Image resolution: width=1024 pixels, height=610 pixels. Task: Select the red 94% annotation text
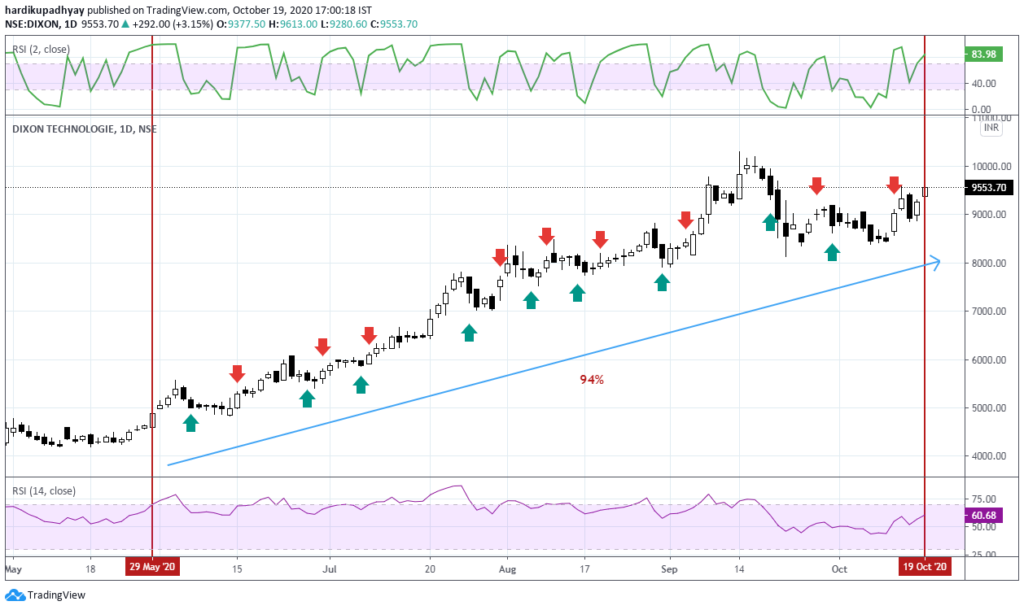(x=592, y=379)
